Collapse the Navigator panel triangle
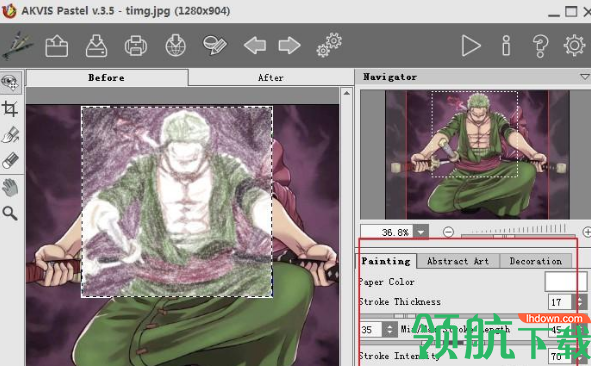The height and width of the screenshot is (366, 591). coord(585,77)
